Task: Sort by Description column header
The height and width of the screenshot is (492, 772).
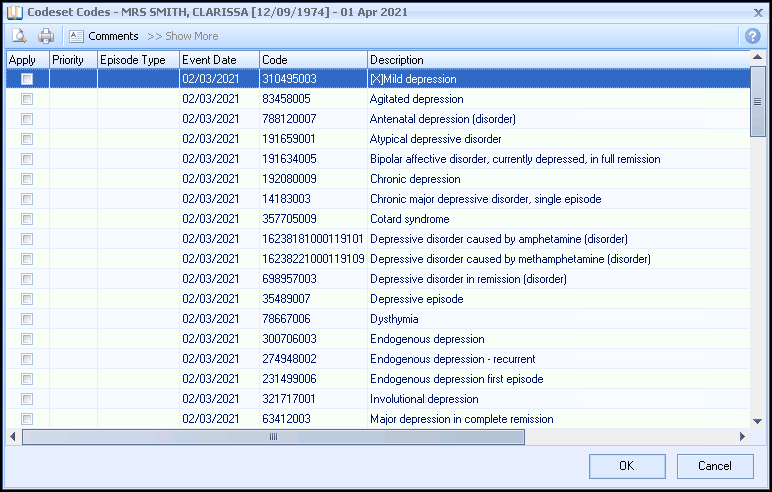Action: pyautogui.click(x=559, y=60)
